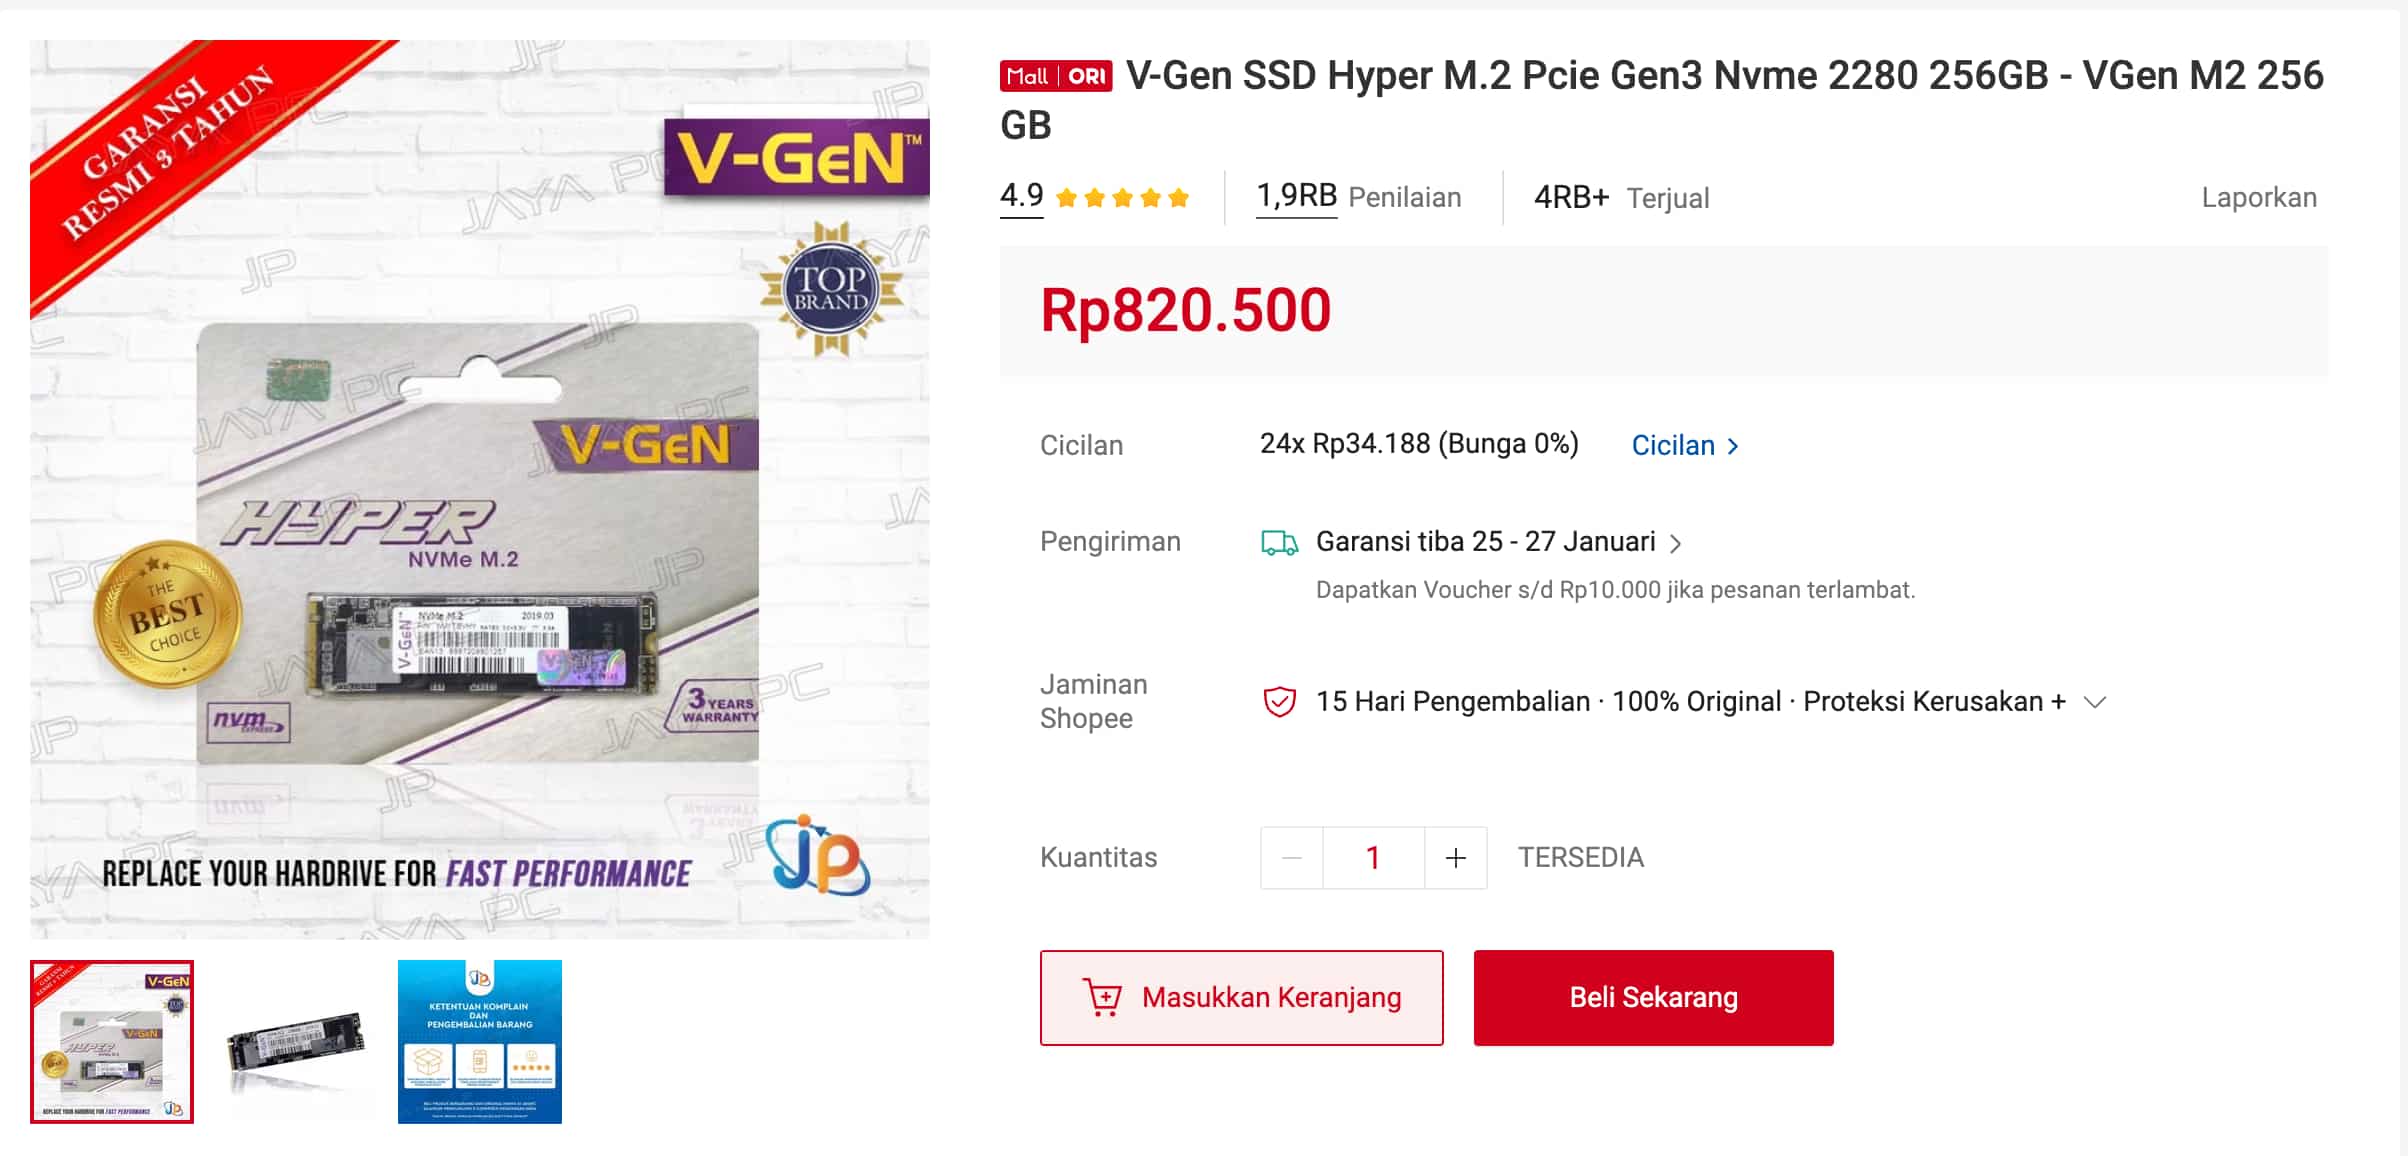Click the delivery truck icon
2408x1156 pixels.
1279,543
